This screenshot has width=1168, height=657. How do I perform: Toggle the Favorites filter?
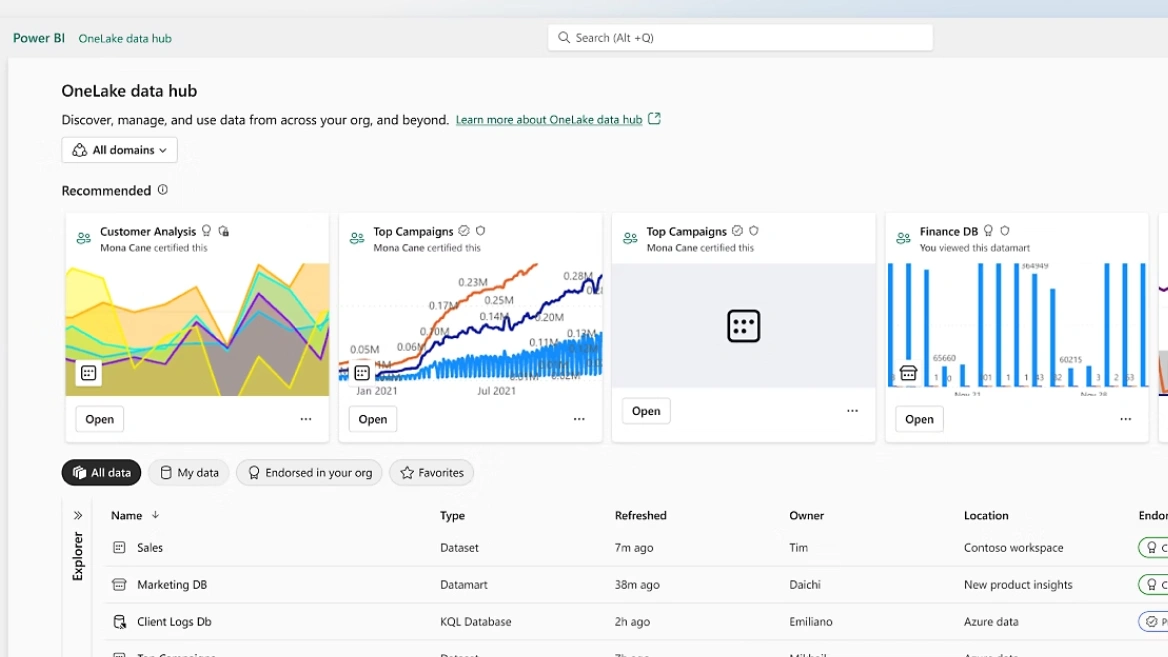(431, 472)
